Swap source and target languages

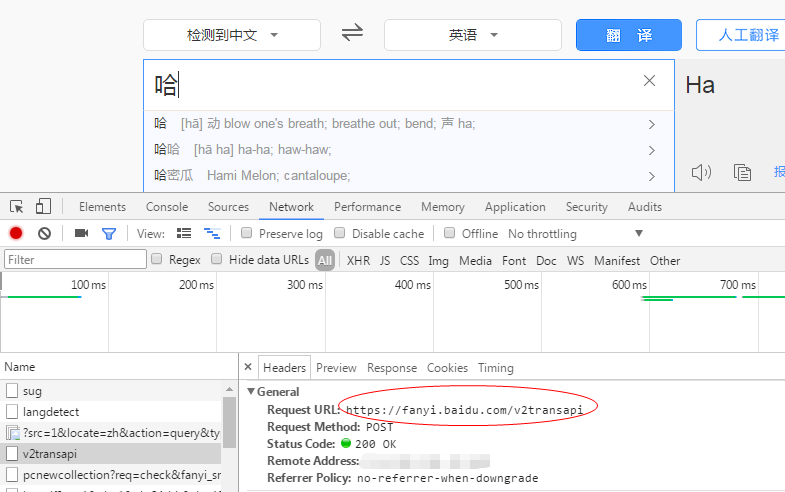pyautogui.click(x=352, y=34)
